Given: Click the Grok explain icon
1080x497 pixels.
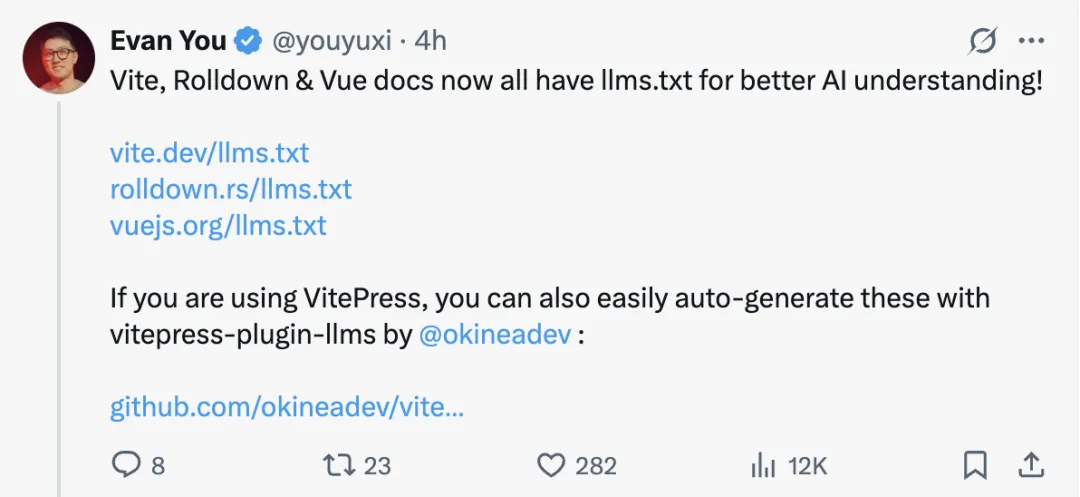Looking at the screenshot, I should pos(983,42).
